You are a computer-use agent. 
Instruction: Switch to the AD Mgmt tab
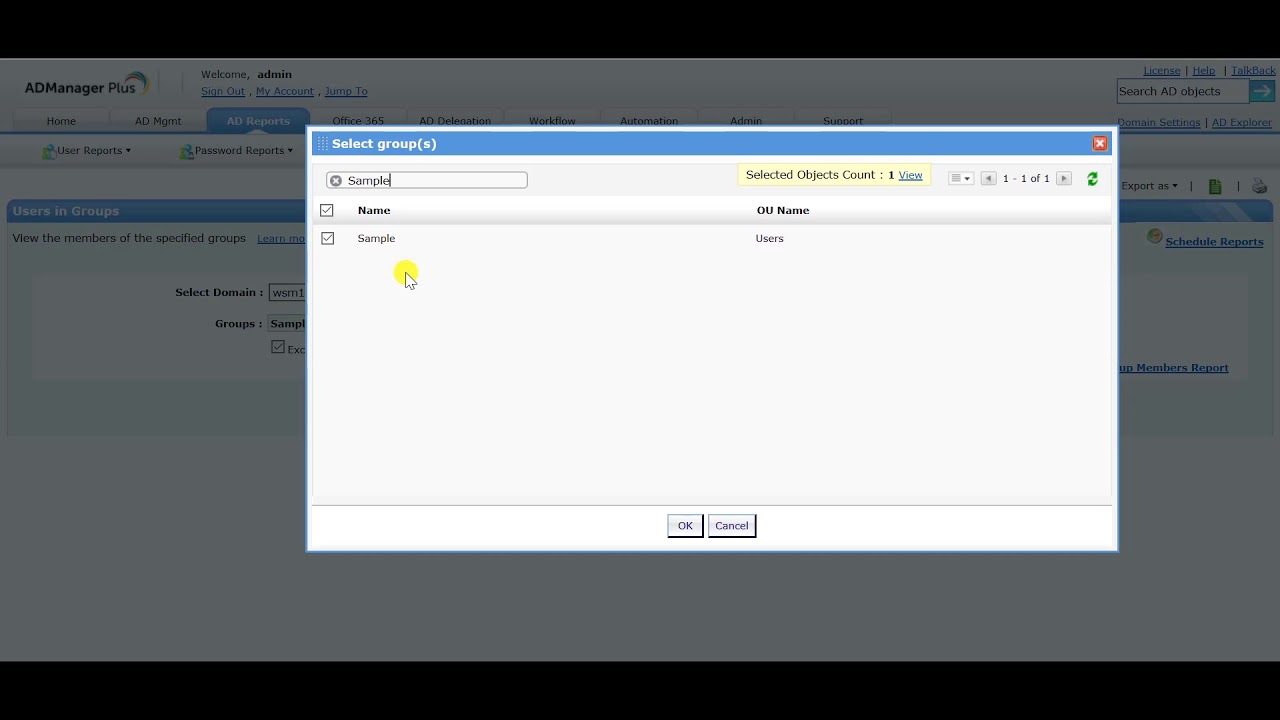pos(158,121)
